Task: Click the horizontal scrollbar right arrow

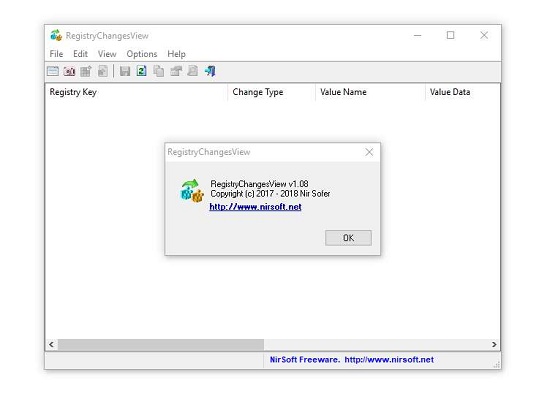Action: click(x=494, y=344)
